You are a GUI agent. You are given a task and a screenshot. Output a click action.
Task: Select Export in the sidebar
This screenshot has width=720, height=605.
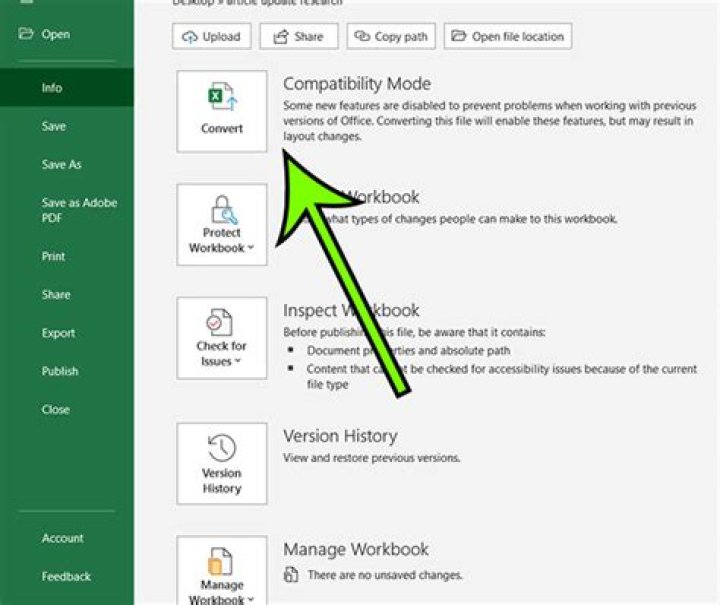(67, 333)
